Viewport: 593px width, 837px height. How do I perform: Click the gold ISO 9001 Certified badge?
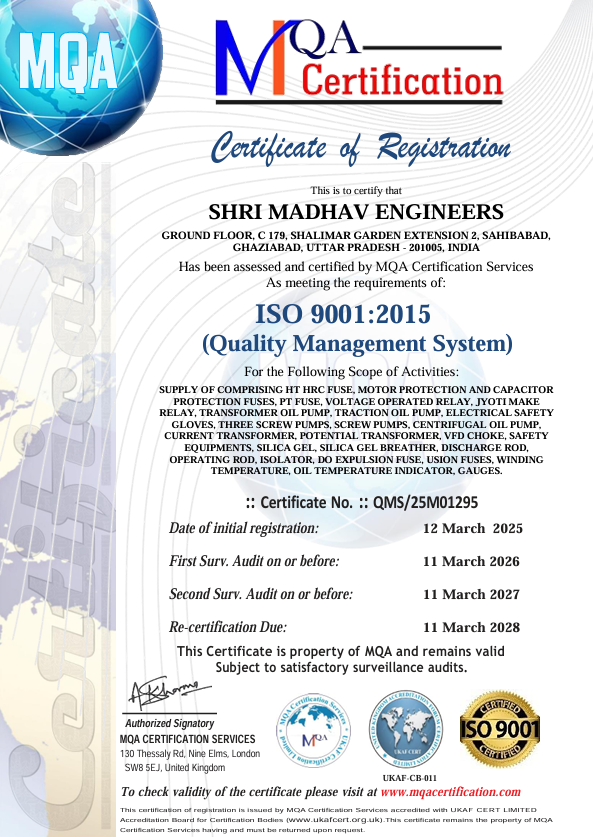pos(500,729)
